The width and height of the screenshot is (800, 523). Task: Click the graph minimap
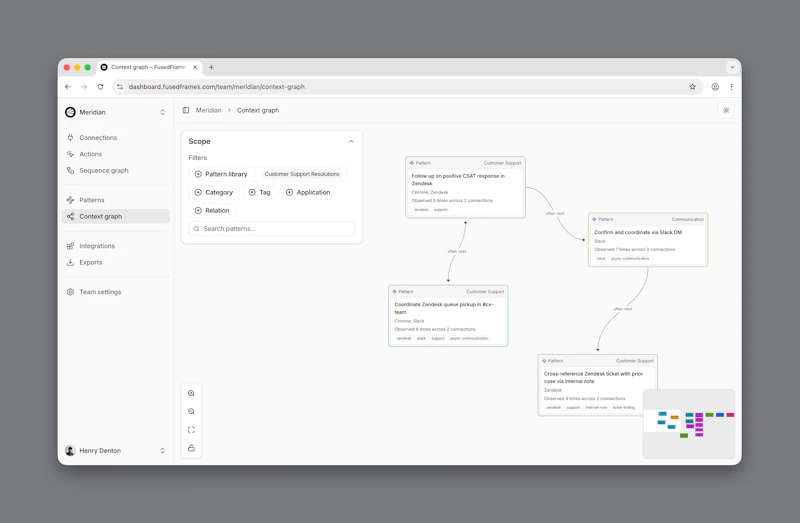[x=689, y=424]
